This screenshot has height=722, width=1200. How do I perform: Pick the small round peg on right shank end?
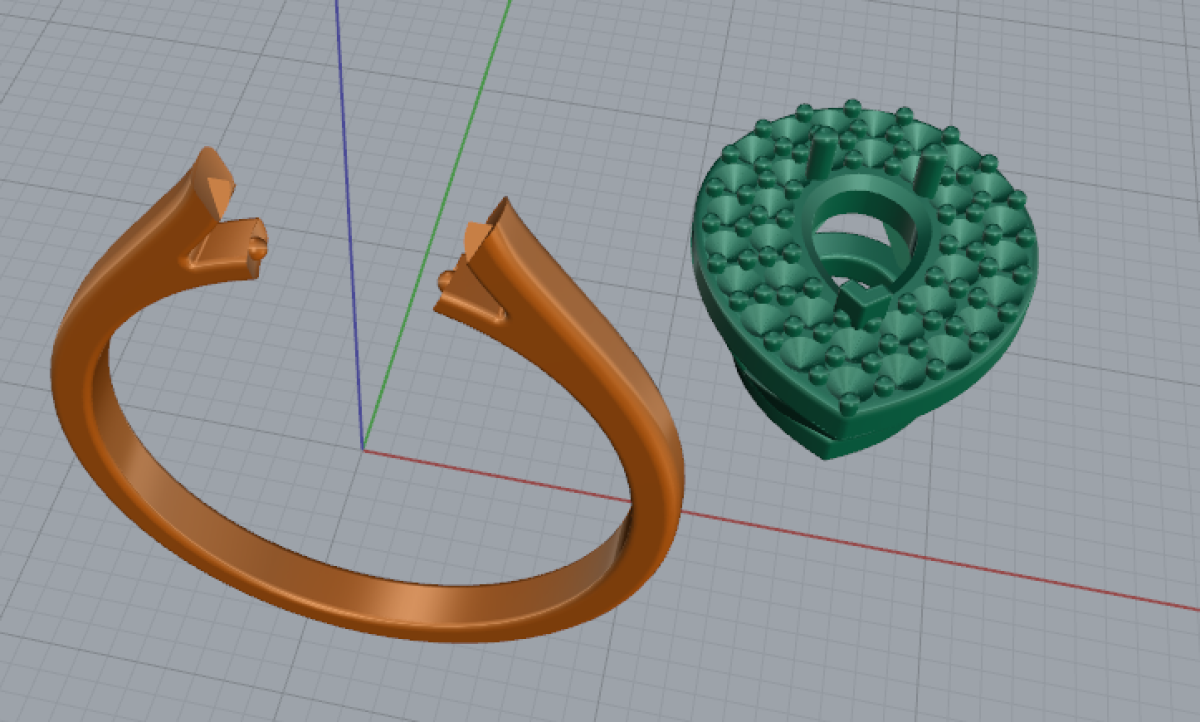pos(446,280)
